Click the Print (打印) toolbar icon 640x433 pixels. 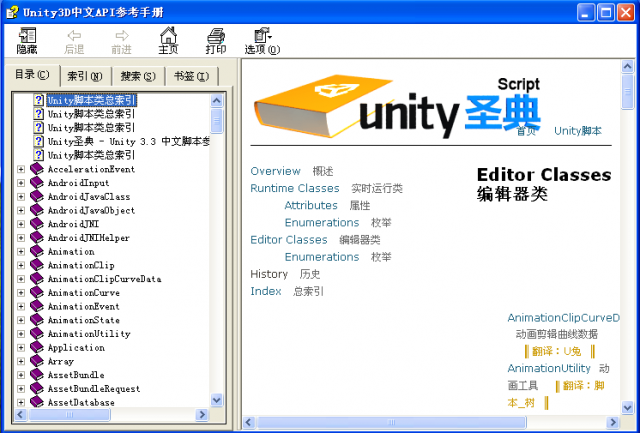click(x=216, y=40)
